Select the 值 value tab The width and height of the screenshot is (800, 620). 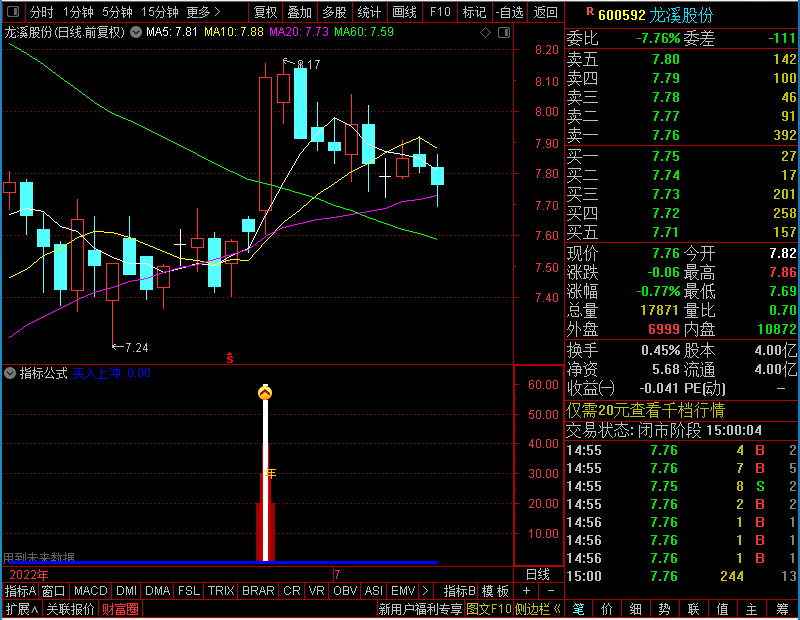pyautogui.click(x=722, y=609)
